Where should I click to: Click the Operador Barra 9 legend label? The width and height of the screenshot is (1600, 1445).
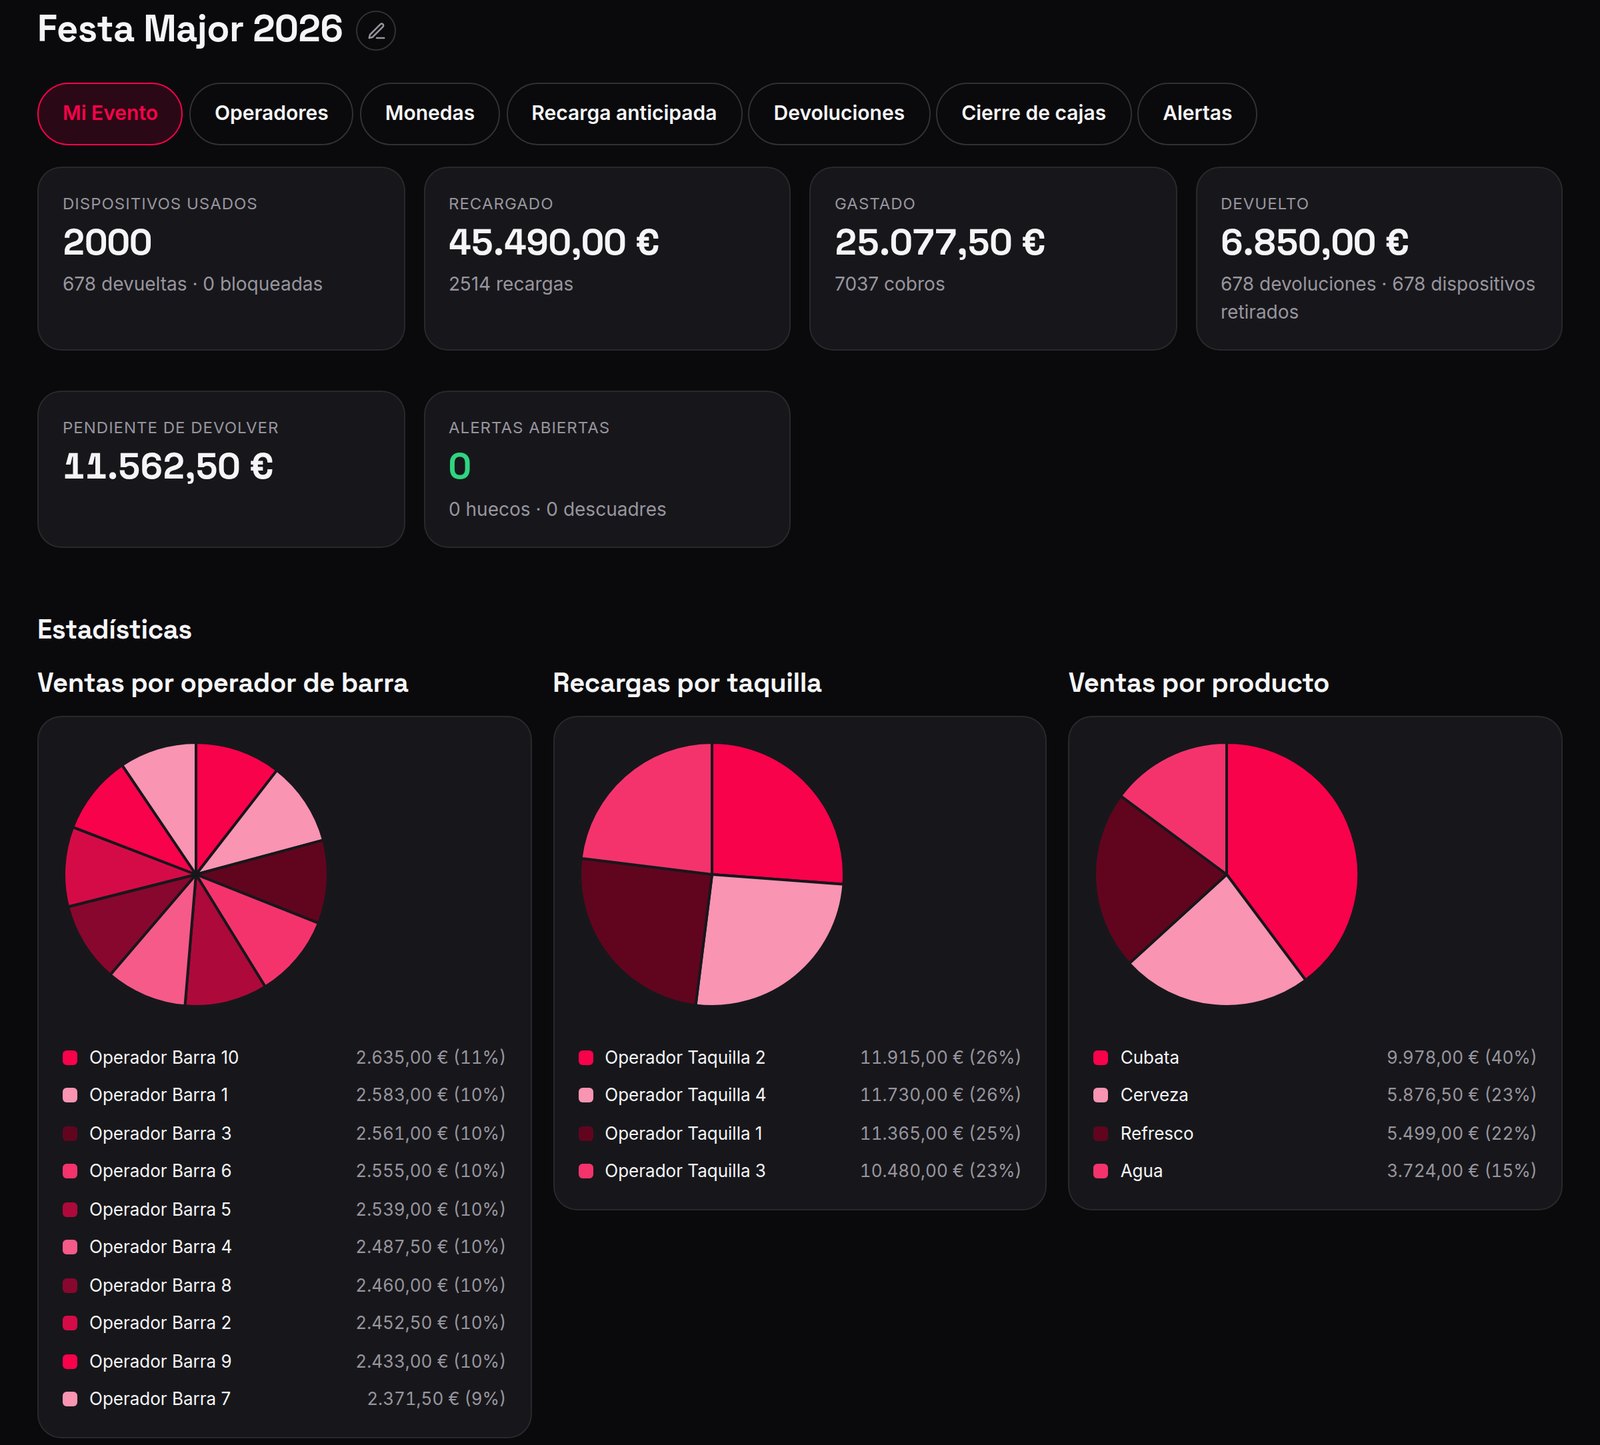(160, 1361)
